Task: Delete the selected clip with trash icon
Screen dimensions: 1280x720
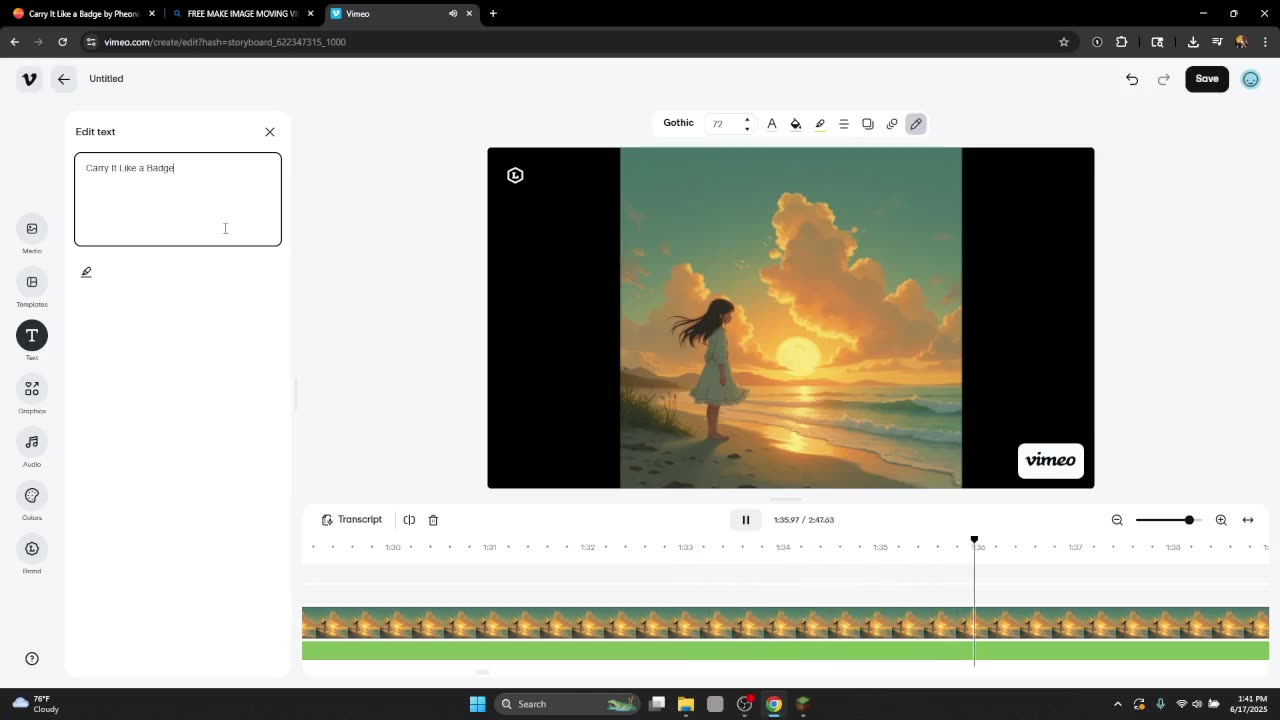Action: coord(433,520)
